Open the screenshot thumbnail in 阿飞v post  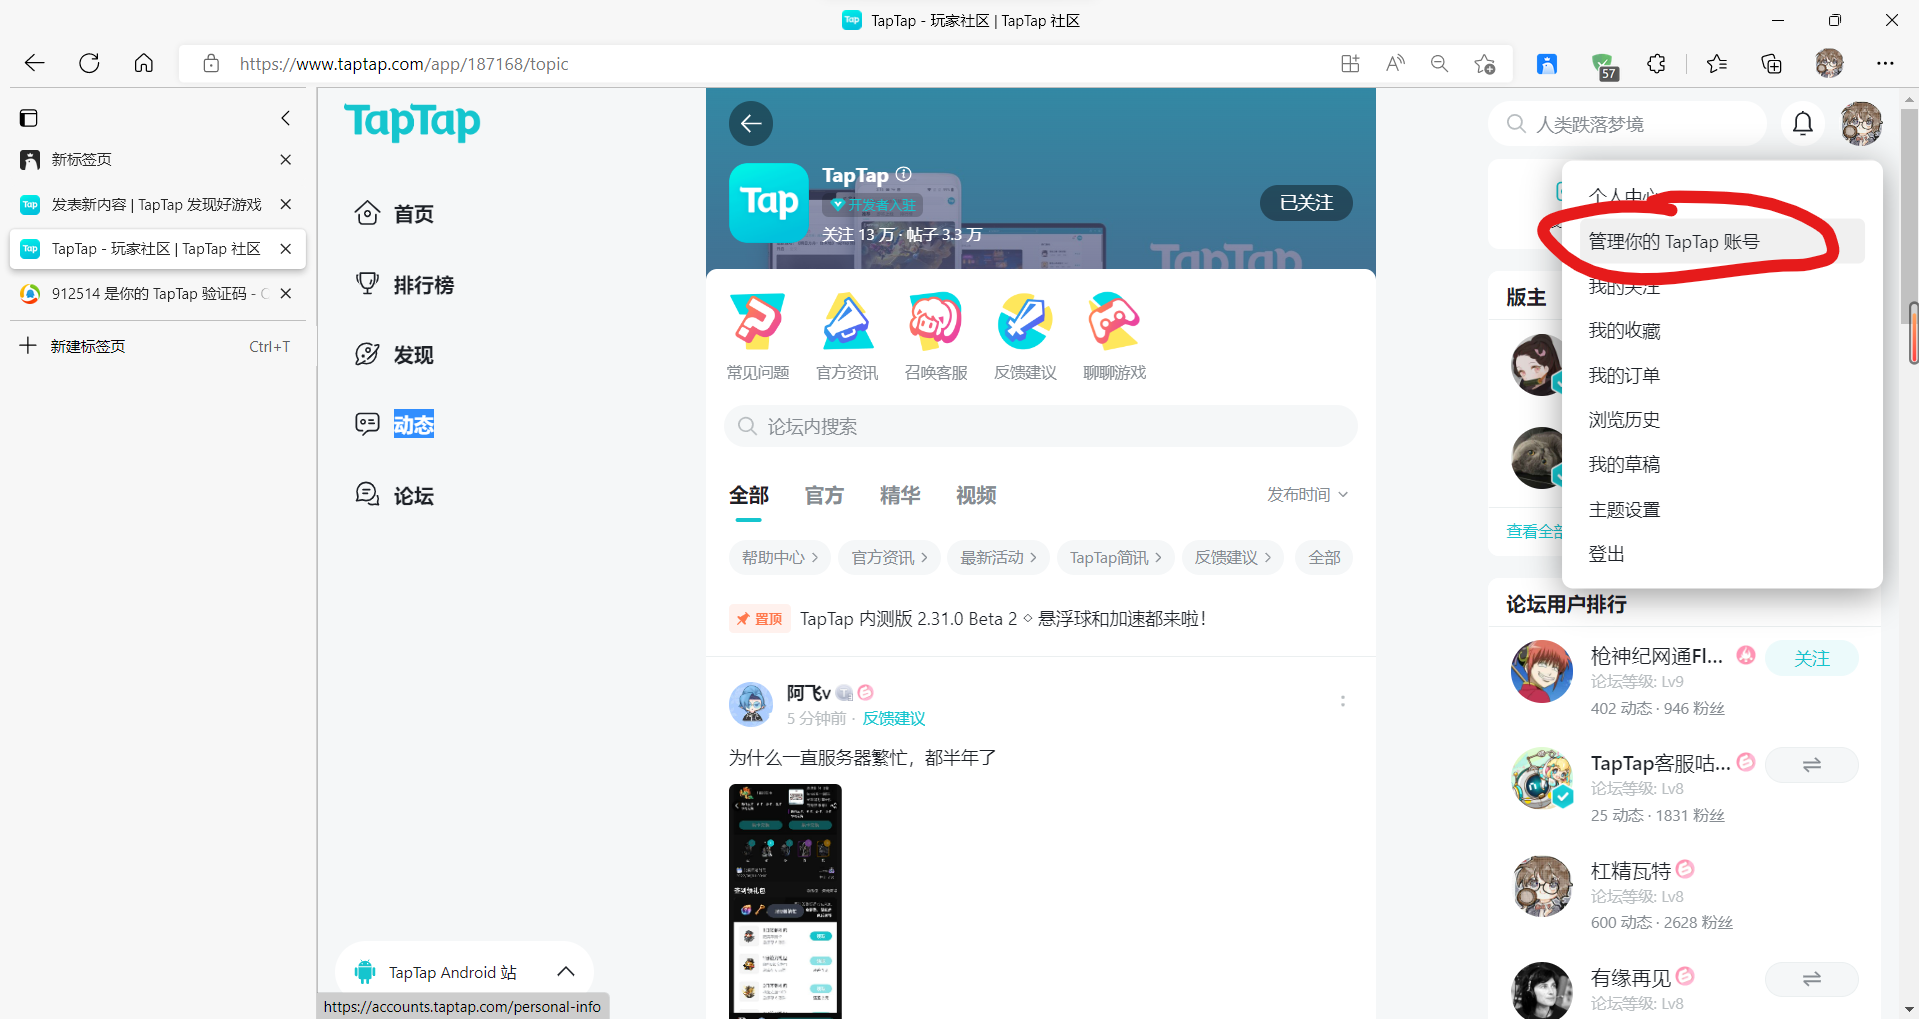pyautogui.click(x=785, y=901)
